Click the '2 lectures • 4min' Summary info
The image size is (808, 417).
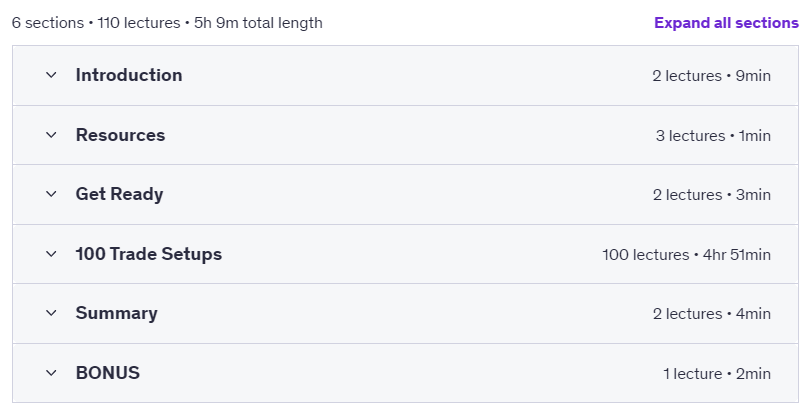coord(712,314)
